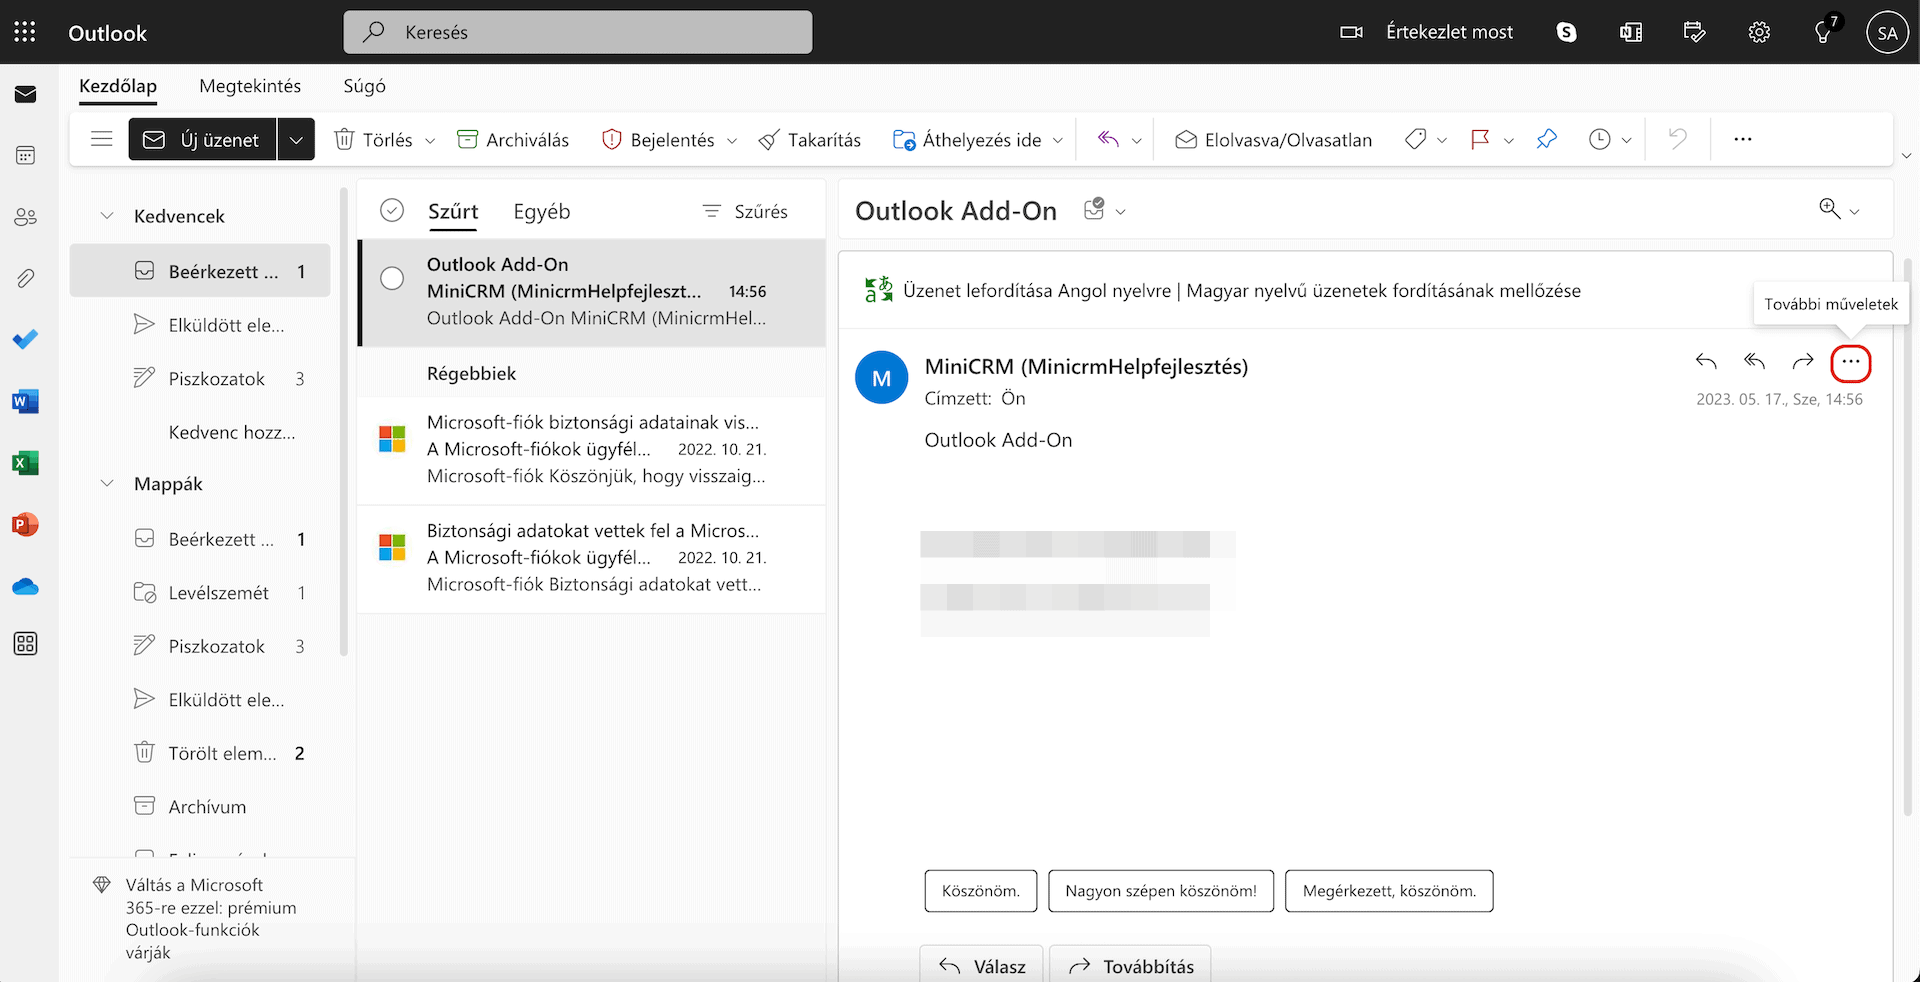
Task: Switch to the Egyéb message list tab
Action: [x=541, y=211]
